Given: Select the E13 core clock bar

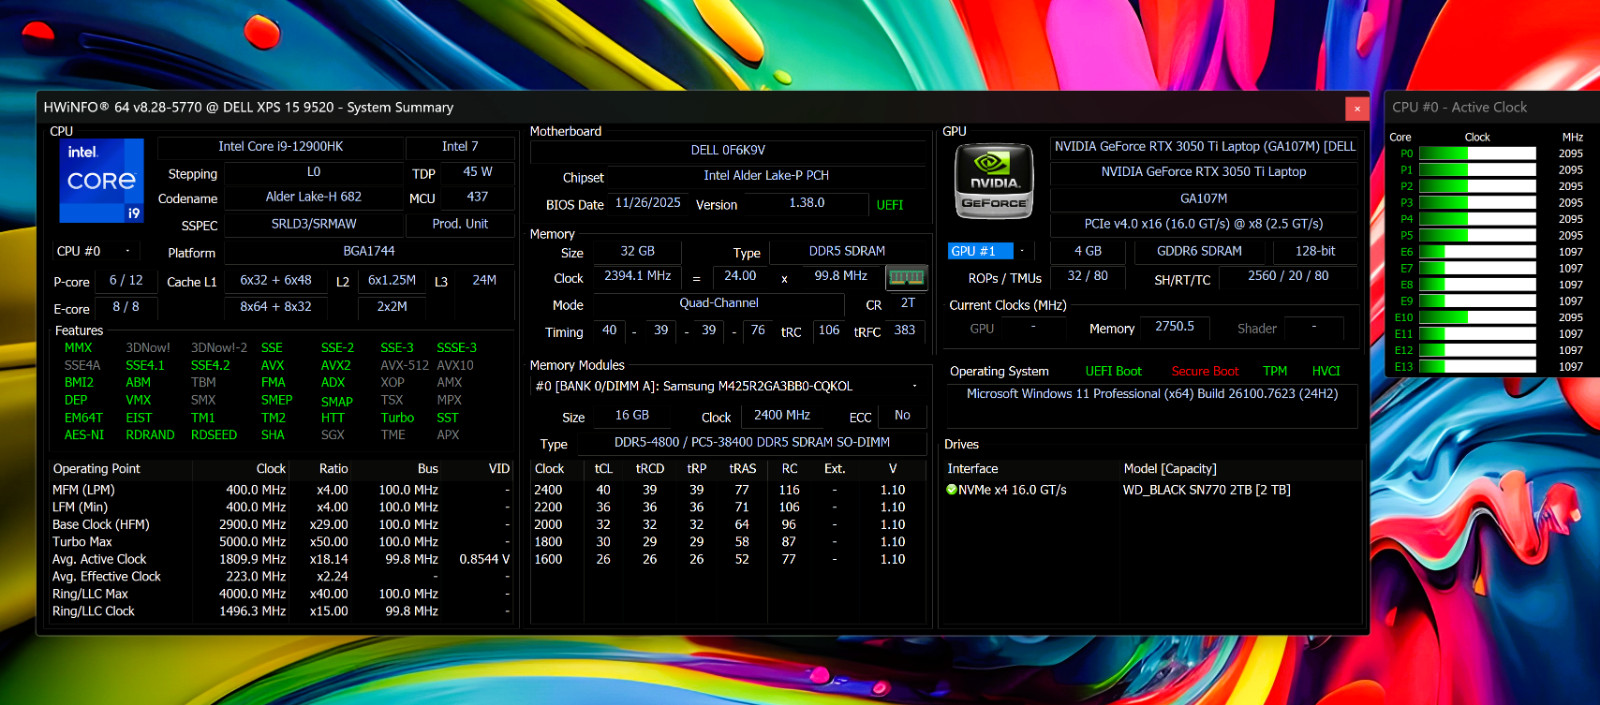Looking at the screenshot, I should pos(1477,367).
